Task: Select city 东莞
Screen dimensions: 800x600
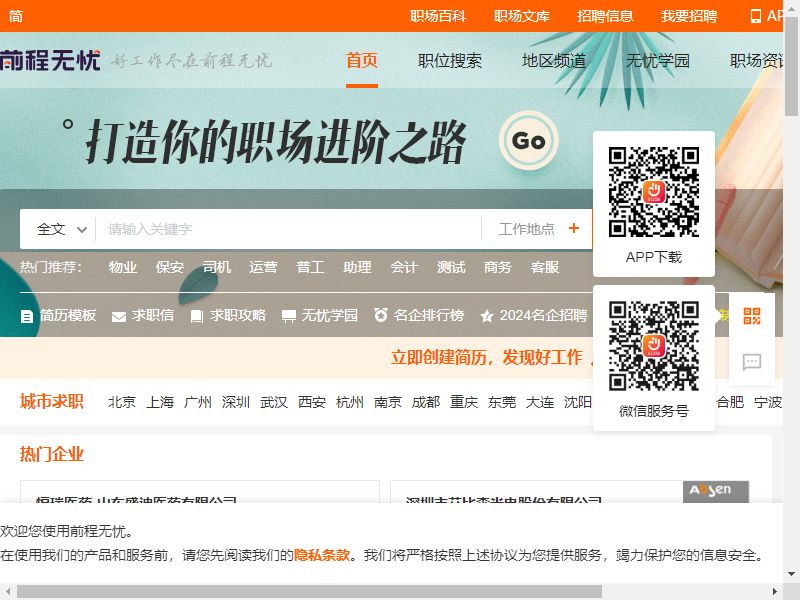Action: tap(502, 402)
